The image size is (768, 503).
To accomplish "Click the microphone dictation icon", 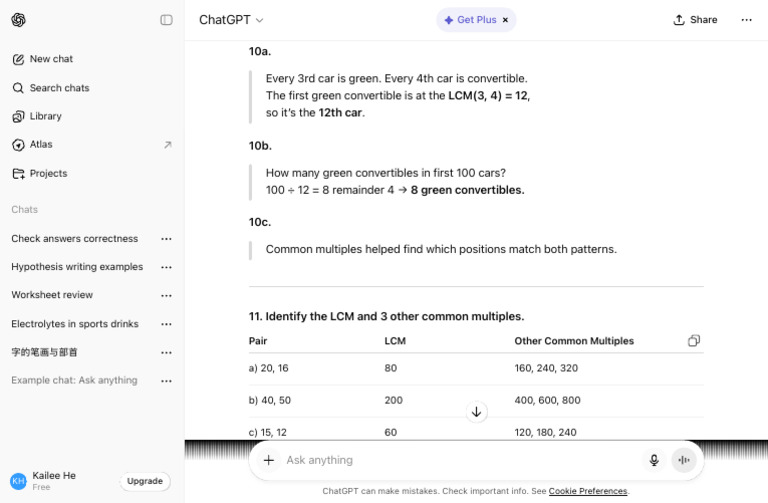I will 654,460.
